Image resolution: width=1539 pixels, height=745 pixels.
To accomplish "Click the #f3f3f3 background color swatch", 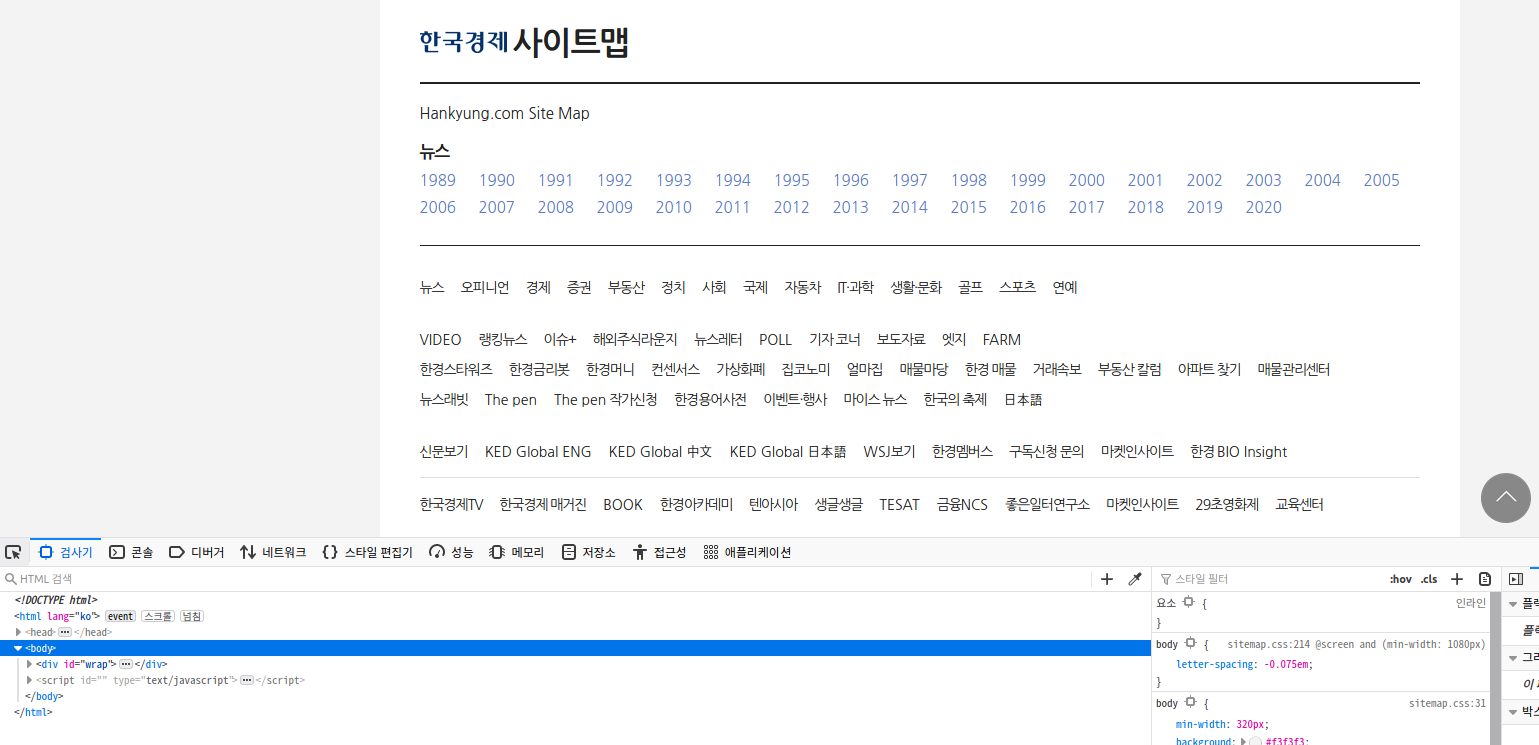I will tap(1256, 741).
